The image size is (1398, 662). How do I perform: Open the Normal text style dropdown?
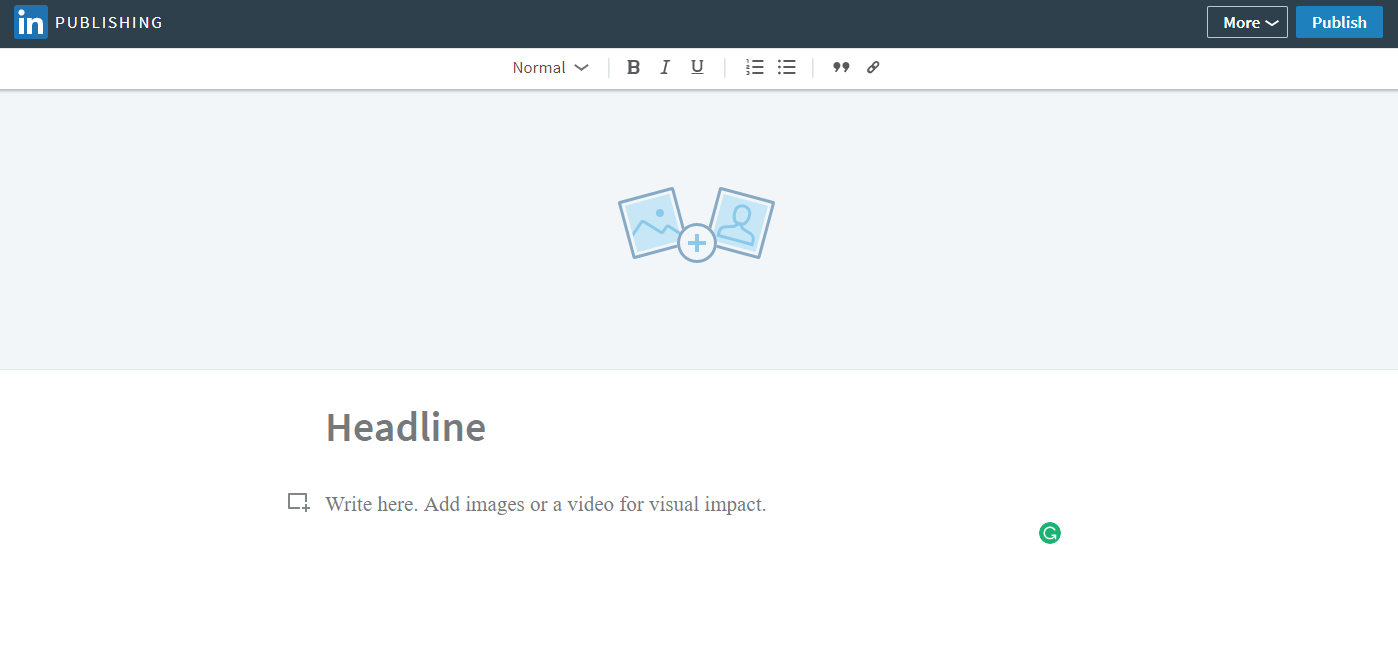tap(550, 67)
